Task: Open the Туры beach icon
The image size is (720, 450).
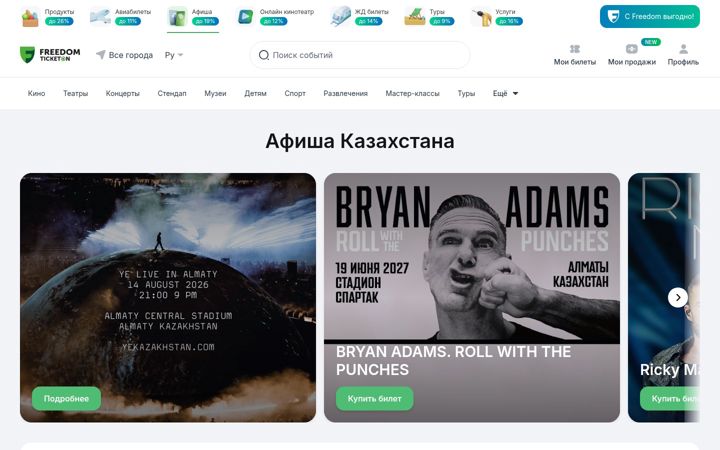Action: (414, 17)
